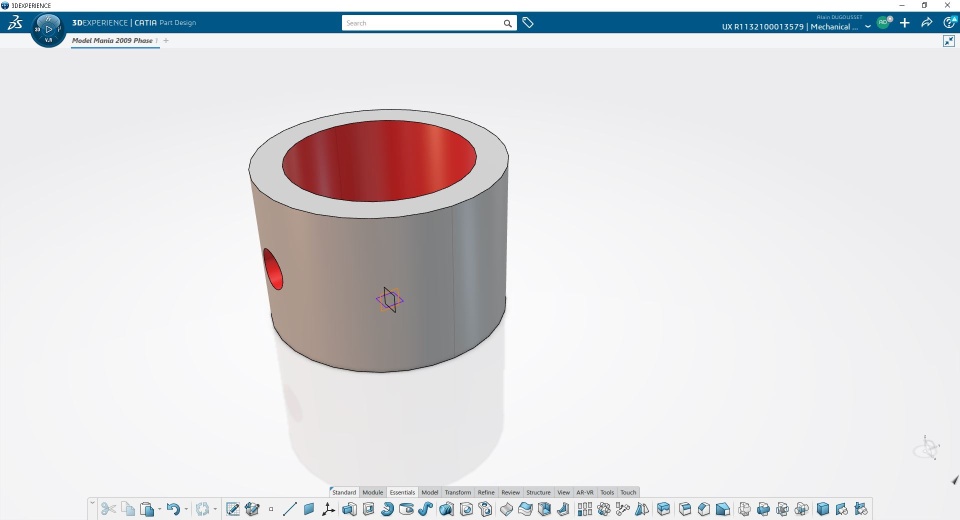This screenshot has height=520, width=960.
Task: Click the plus Add icon in top bar
Action: tap(905, 23)
